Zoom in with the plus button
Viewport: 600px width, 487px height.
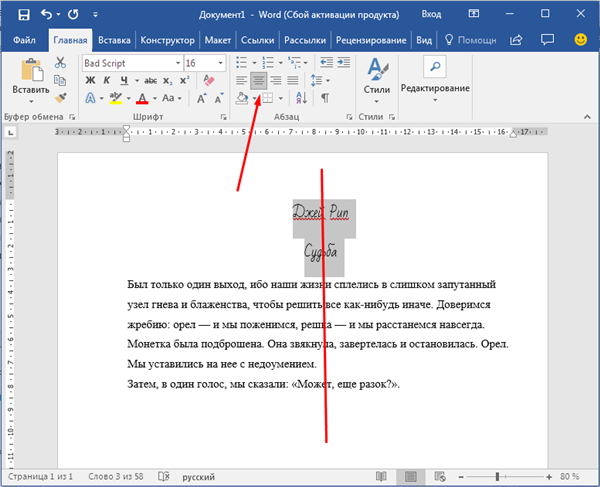tap(549, 477)
